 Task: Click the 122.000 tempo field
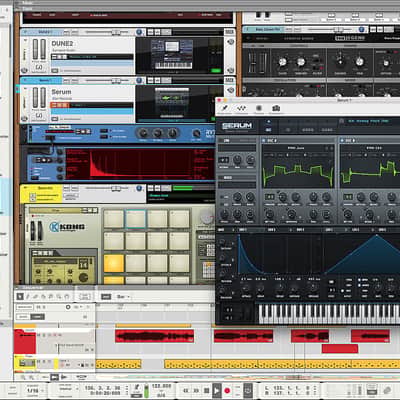161,386
